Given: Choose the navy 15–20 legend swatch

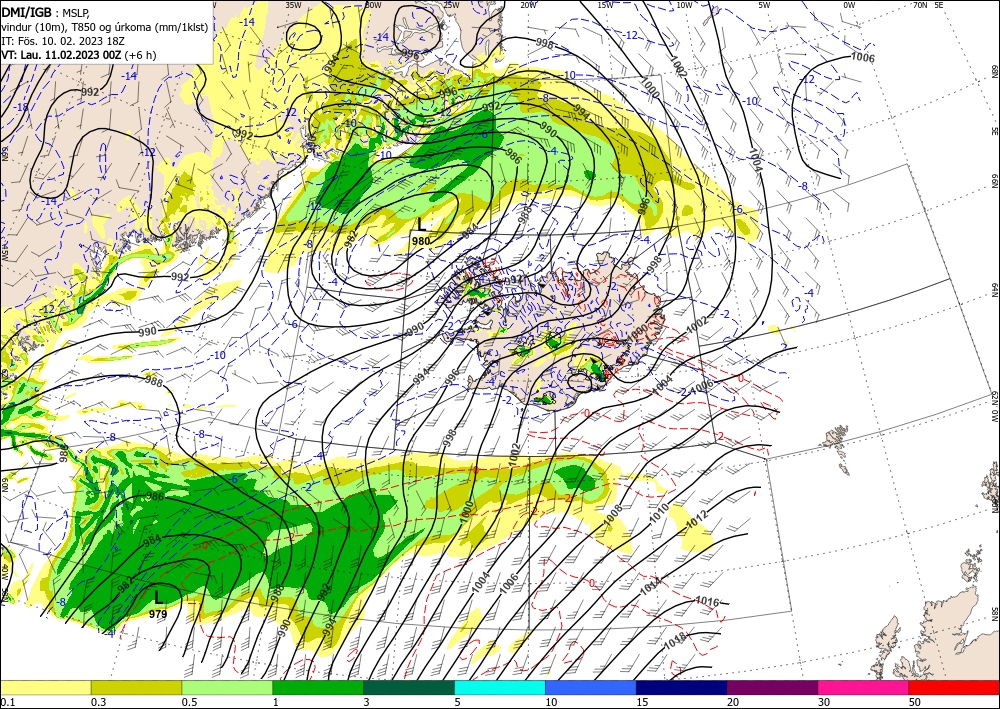Looking at the screenshot, I should point(682,687).
